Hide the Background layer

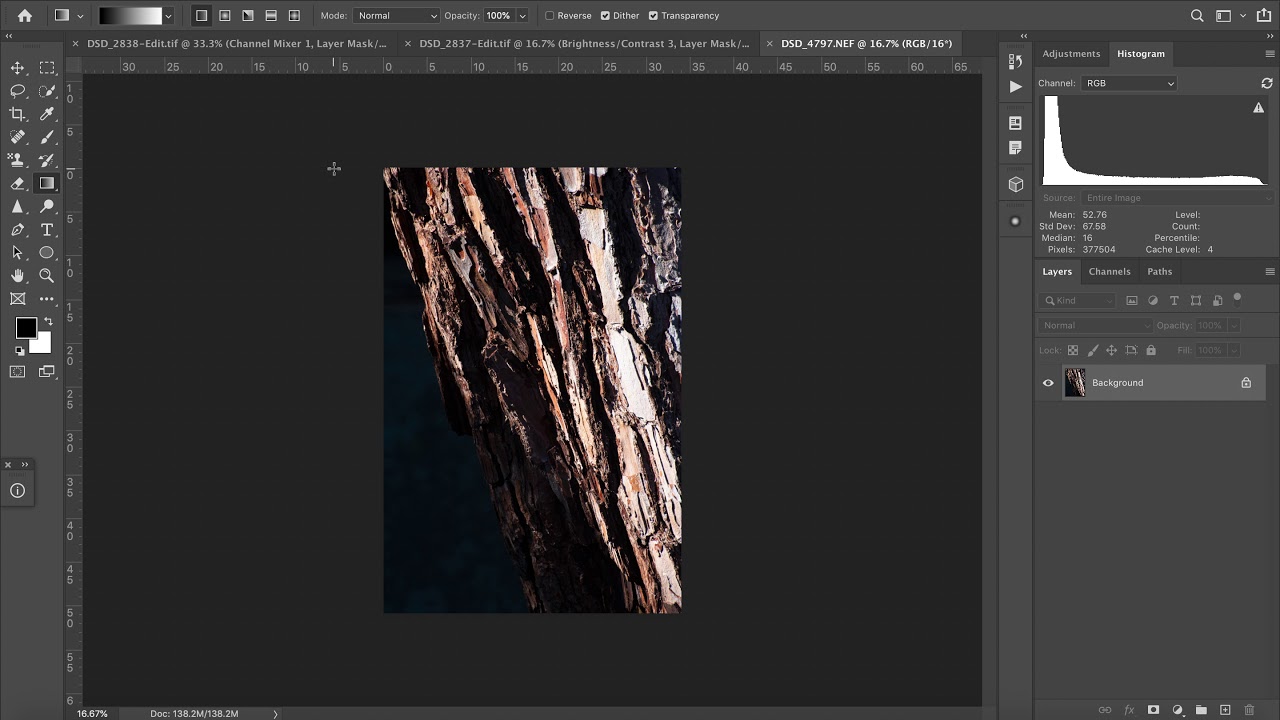point(1048,383)
